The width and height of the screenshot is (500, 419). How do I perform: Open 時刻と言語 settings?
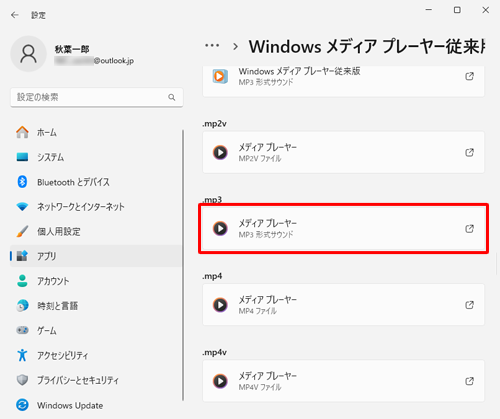click(96, 306)
